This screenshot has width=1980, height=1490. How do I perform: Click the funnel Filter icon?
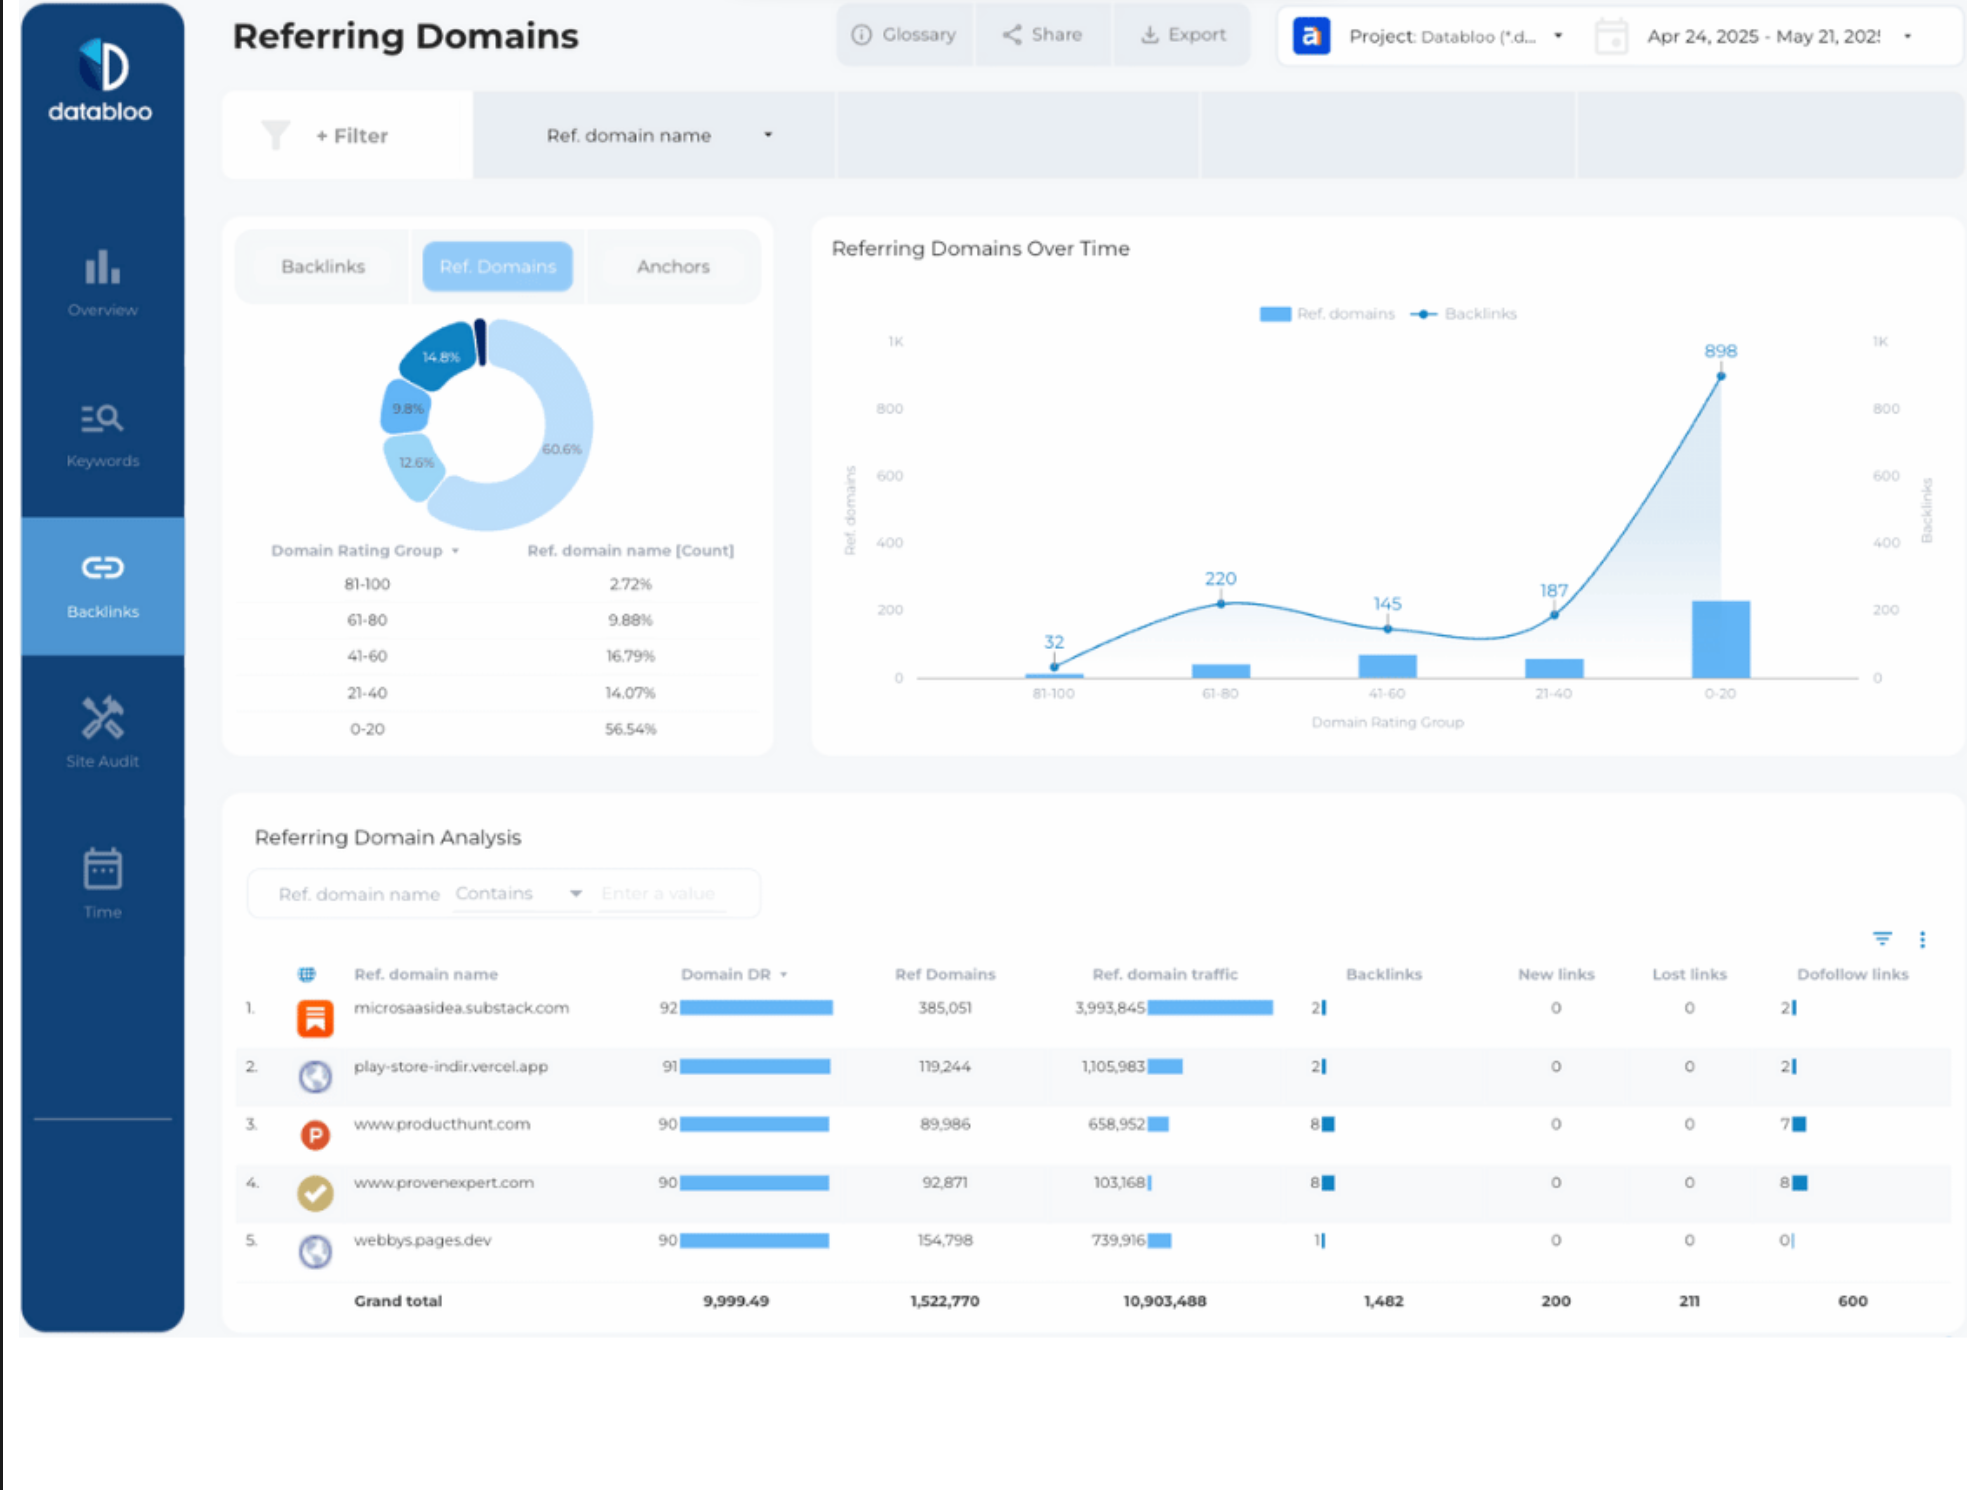275,135
